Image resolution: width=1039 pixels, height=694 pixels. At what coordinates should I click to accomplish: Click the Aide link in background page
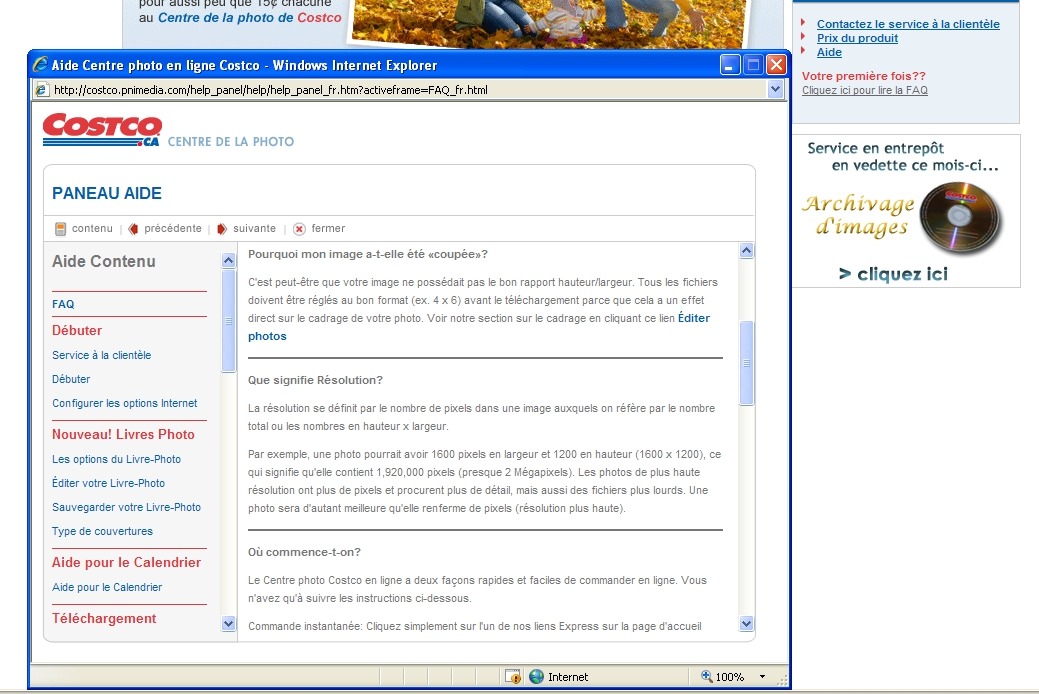tap(829, 52)
